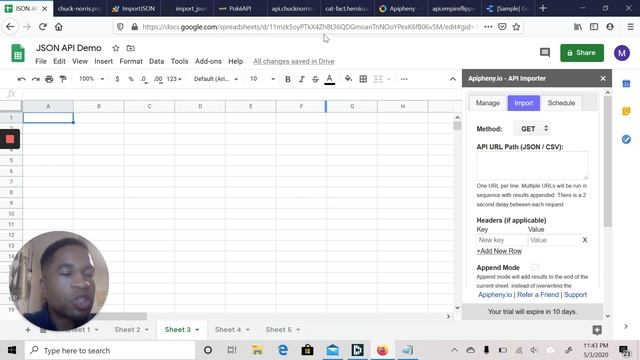The image size is (640, 360).
Task: Open Keep notes side panel
Action: [626, 111]
